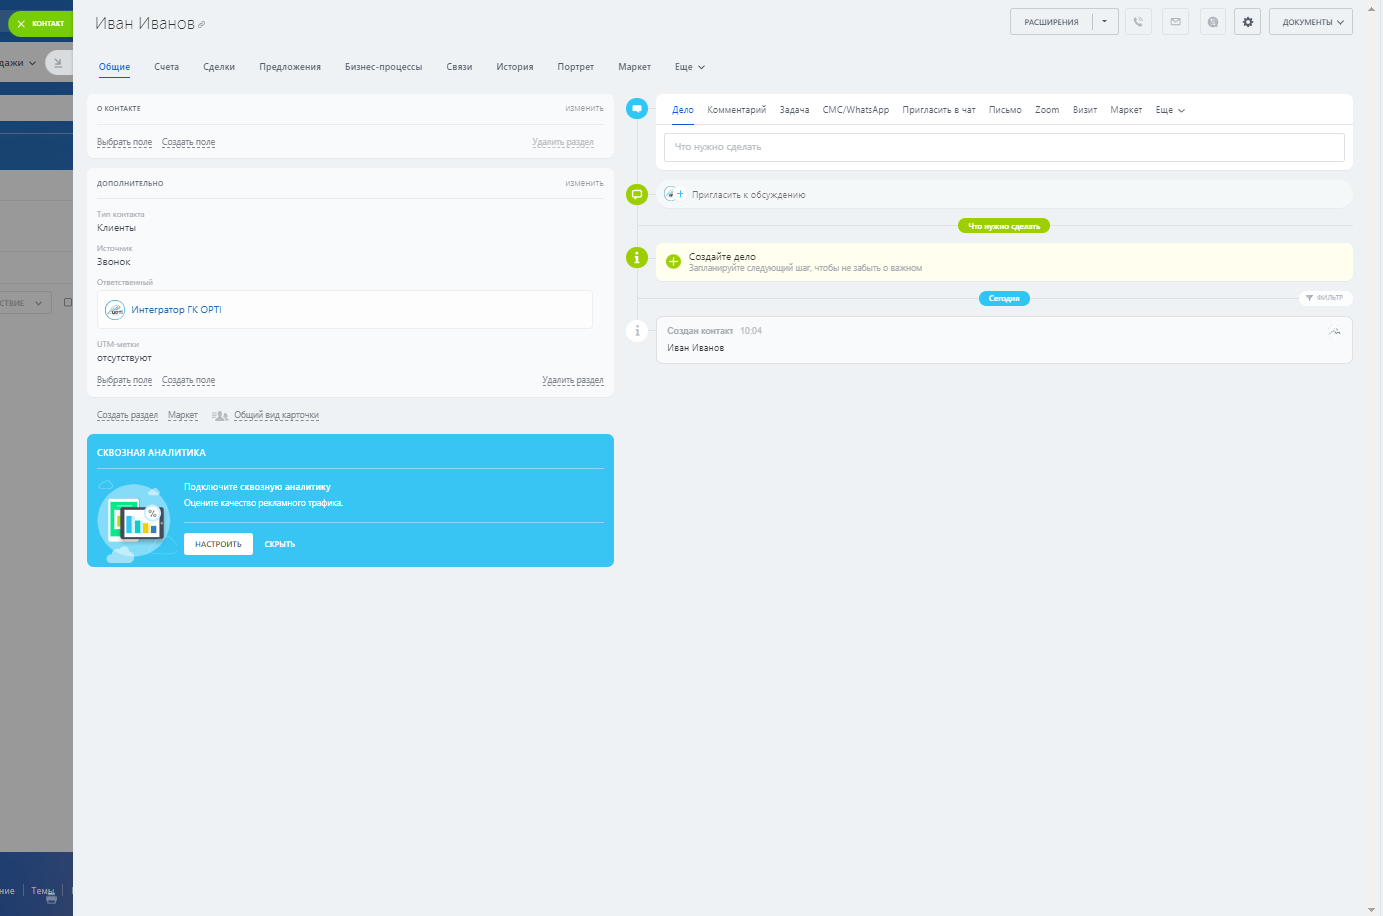Click Удалить раздел in О контакте section
The height and width of the screenshot is (916, 1383).
click(x=563, y=142)
